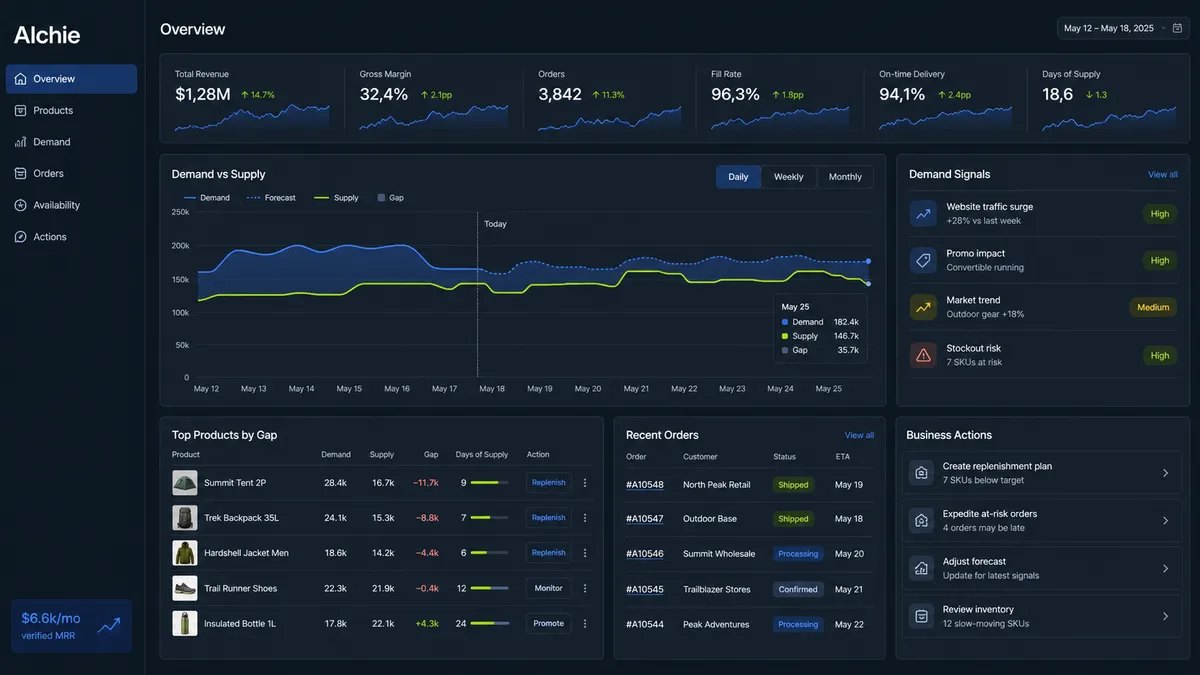
Task: Click the Review inventory icon
Action: (921, 616)
